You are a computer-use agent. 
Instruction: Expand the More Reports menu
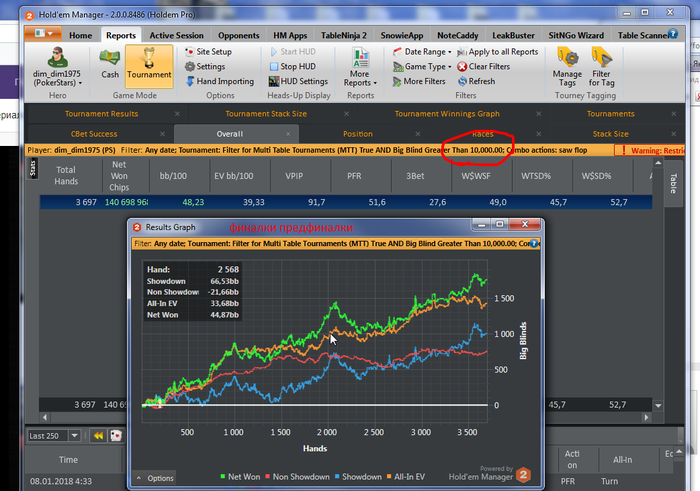[360, 67]
